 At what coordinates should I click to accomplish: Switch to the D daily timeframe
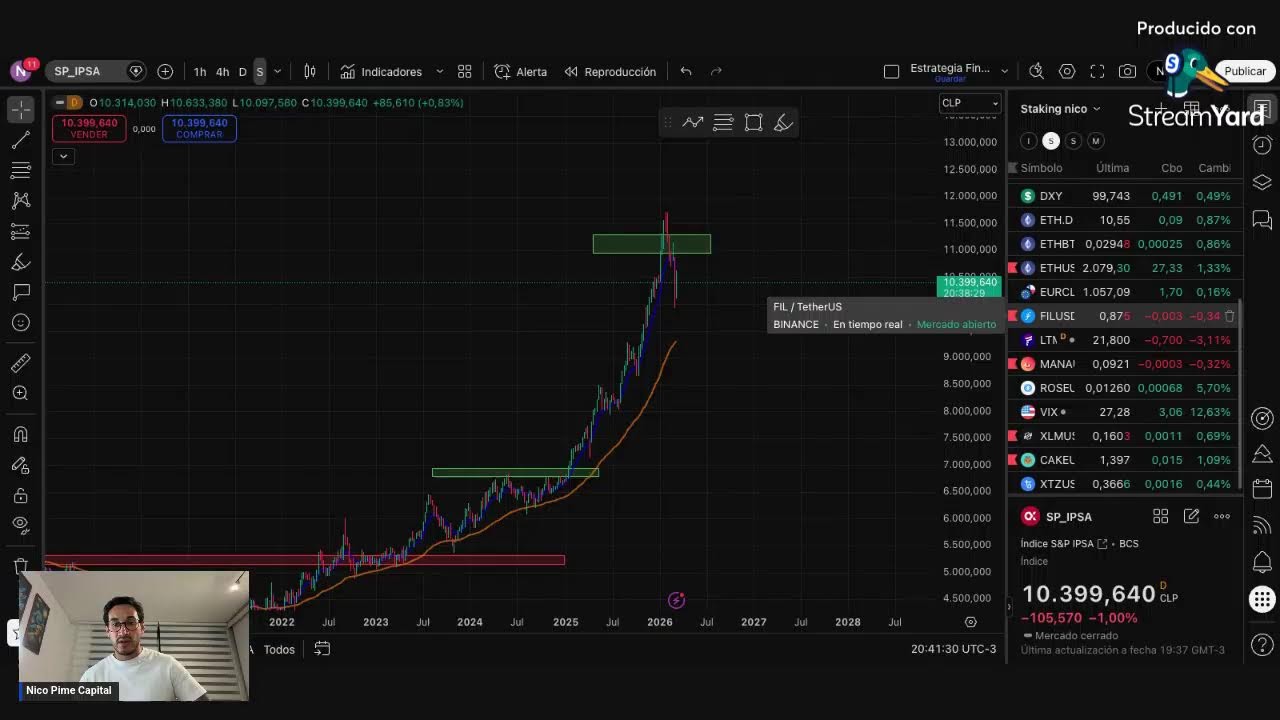pos(242,72)
